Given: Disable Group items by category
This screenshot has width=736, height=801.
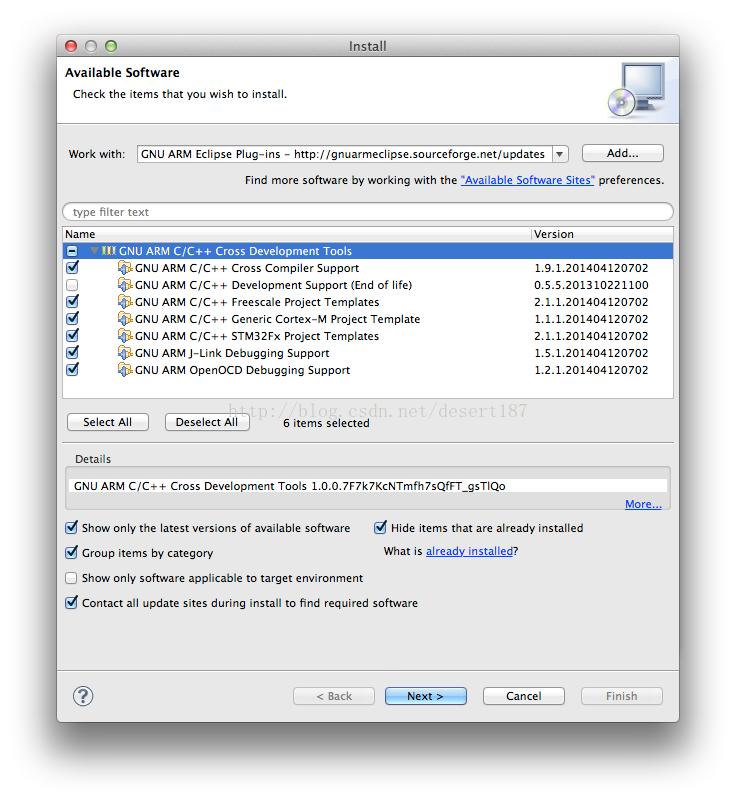Looking at the screenshot, I should [72, 552].
